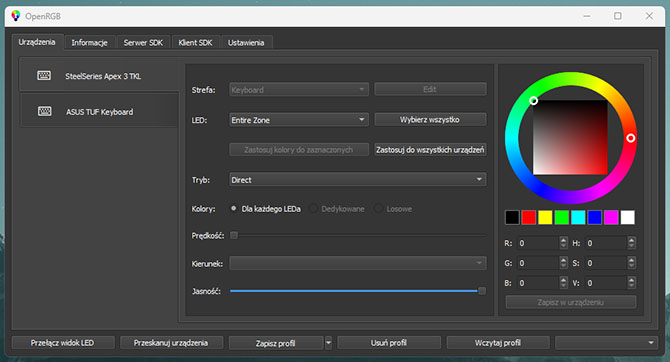This screenshot has width=670, height=362.
Task: Close the OpenRGB window
Action: coord(649,16)
